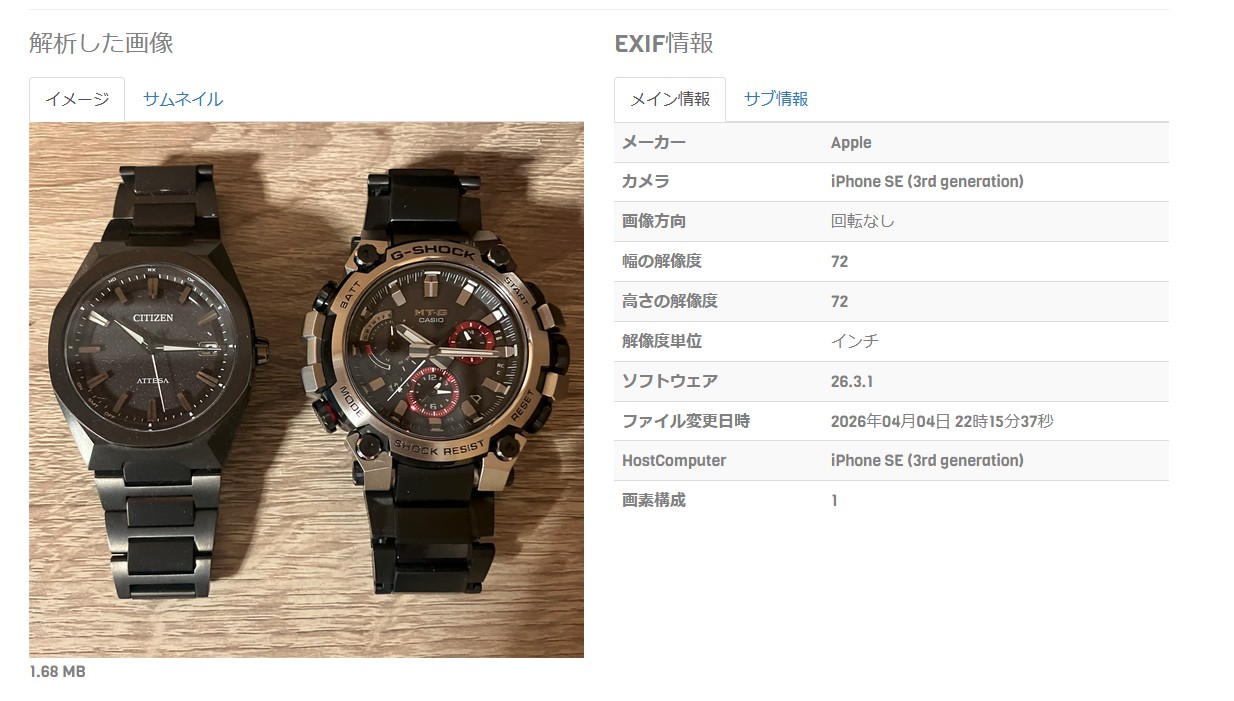Select the 回転なし value

coord(863,222)
